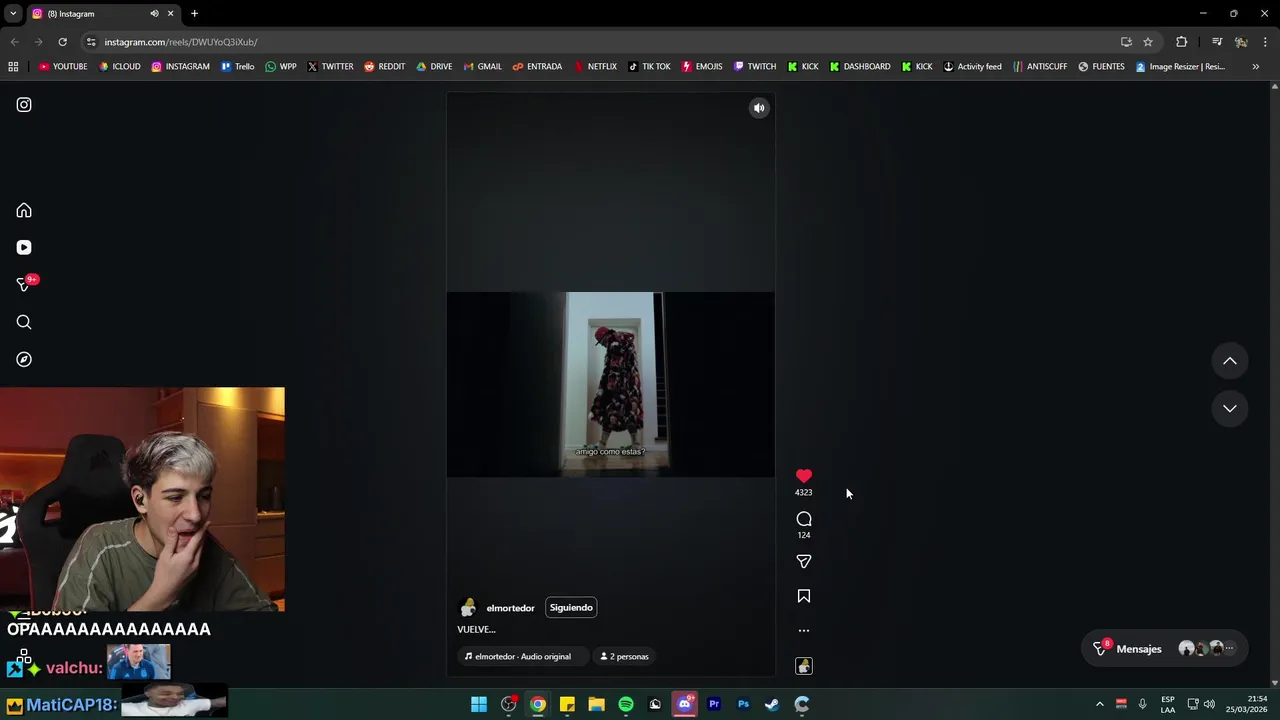
Task: Click the Siguiendo button
Action: tap(571, 608)
